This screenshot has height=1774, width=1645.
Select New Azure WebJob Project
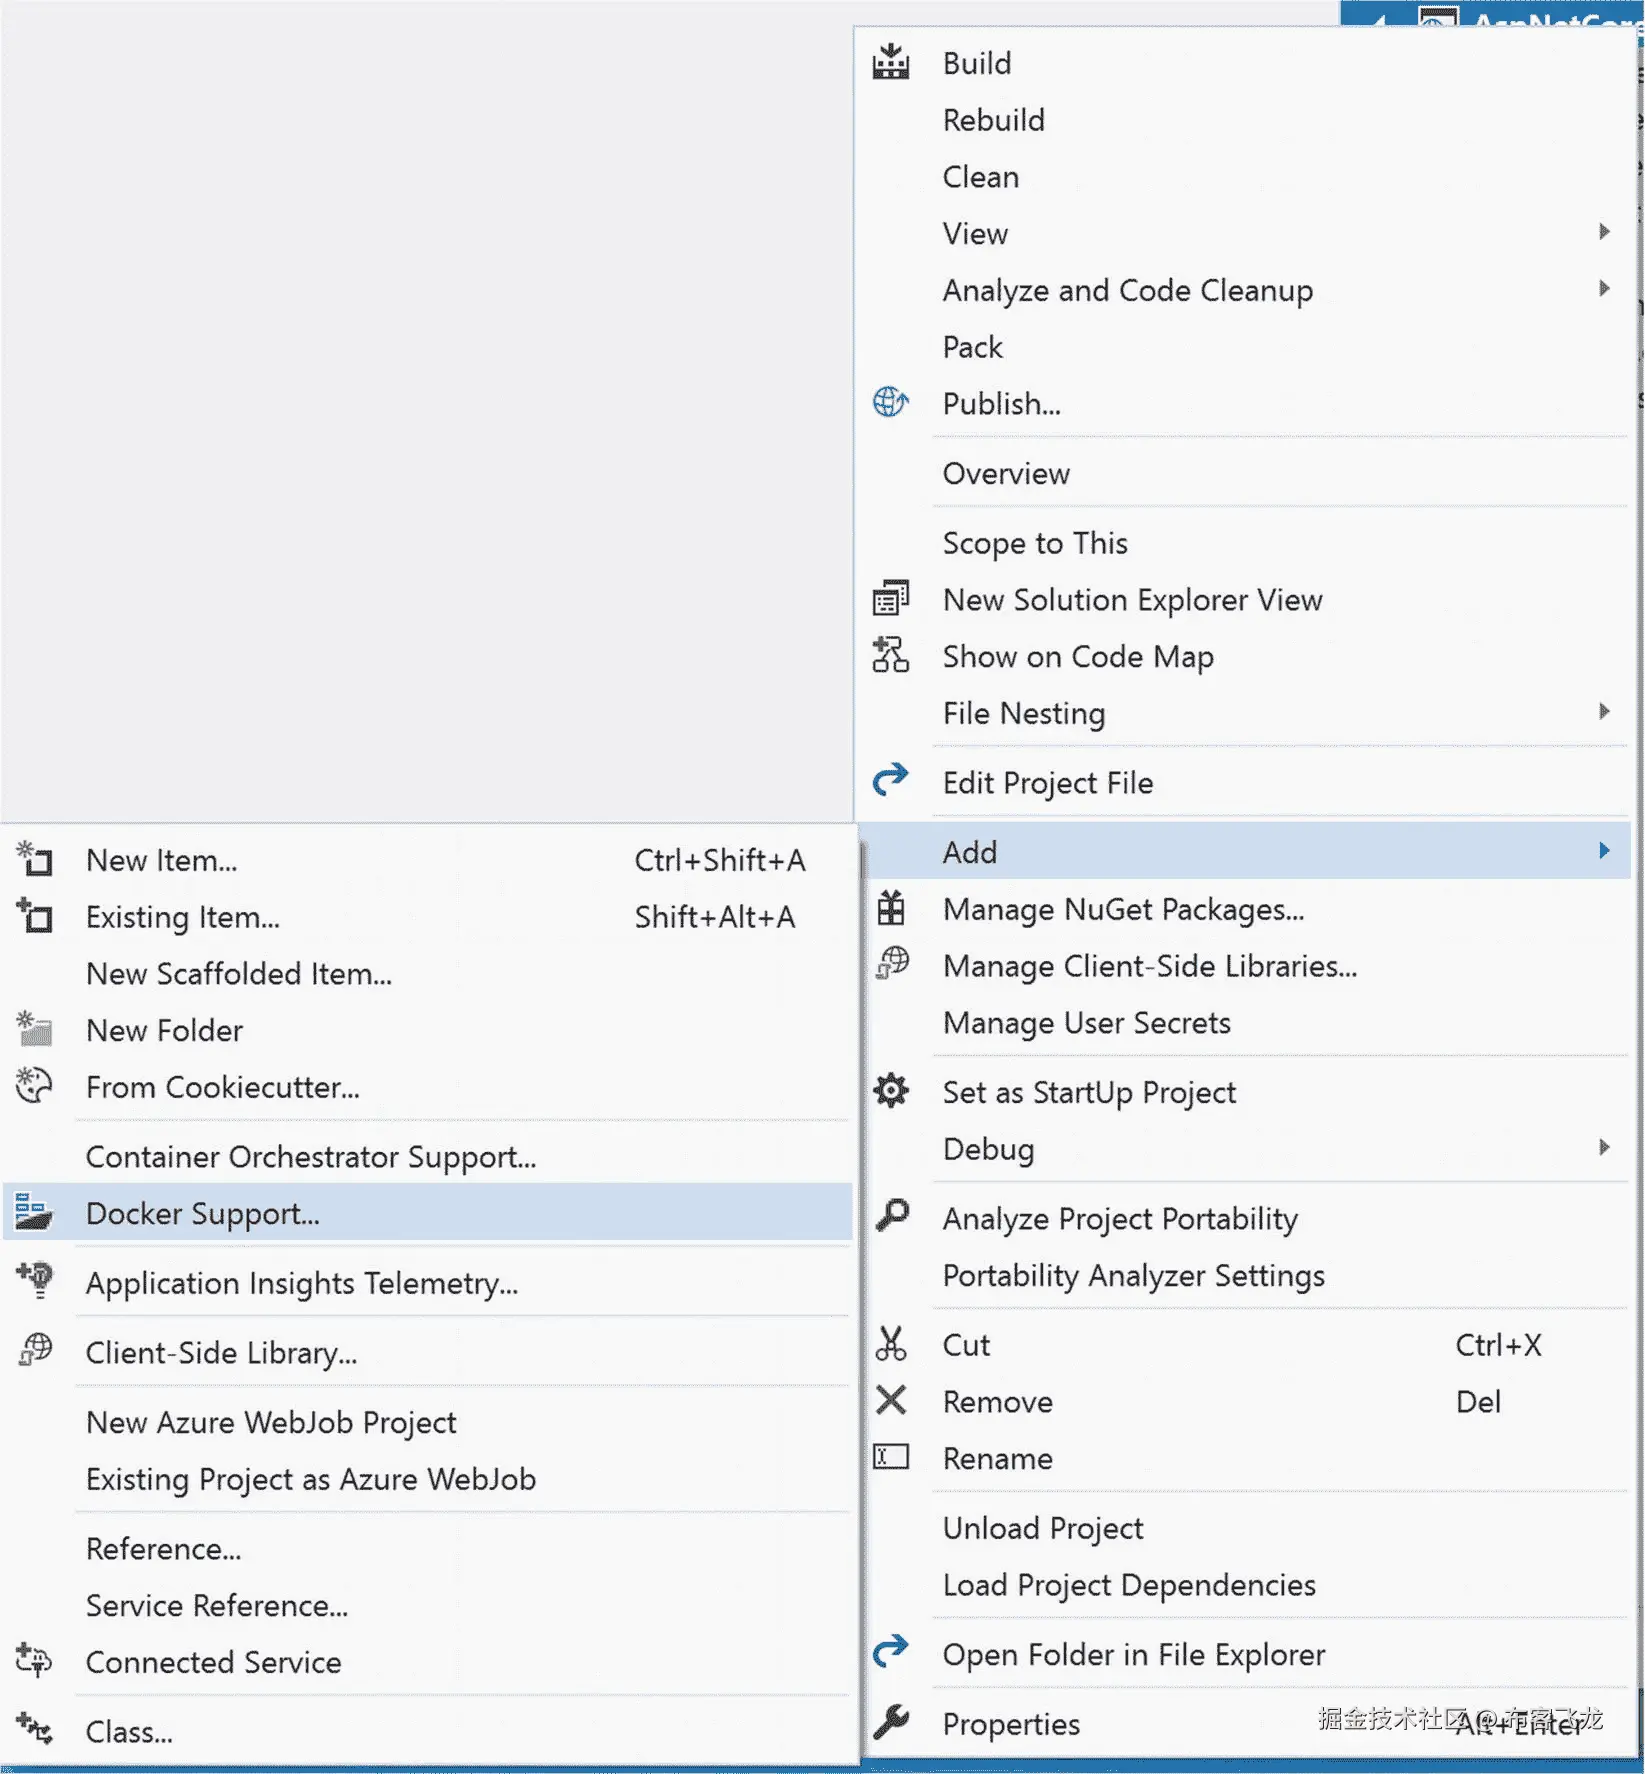coord(271,1423)
